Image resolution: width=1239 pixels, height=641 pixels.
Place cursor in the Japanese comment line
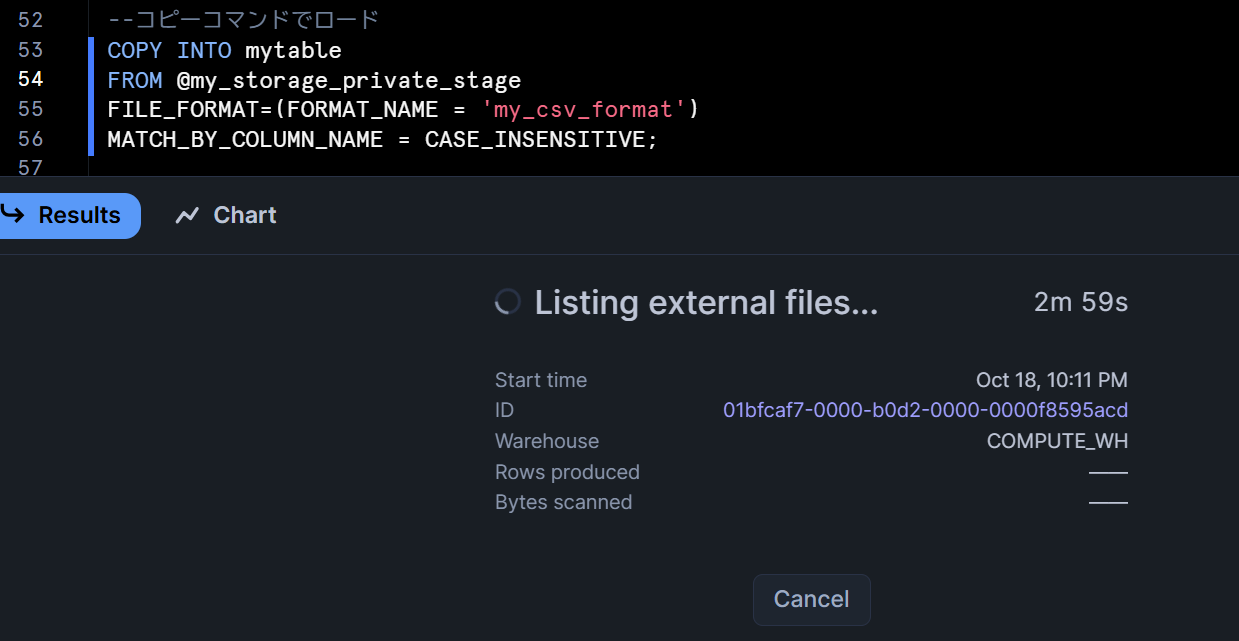point(243,20)
